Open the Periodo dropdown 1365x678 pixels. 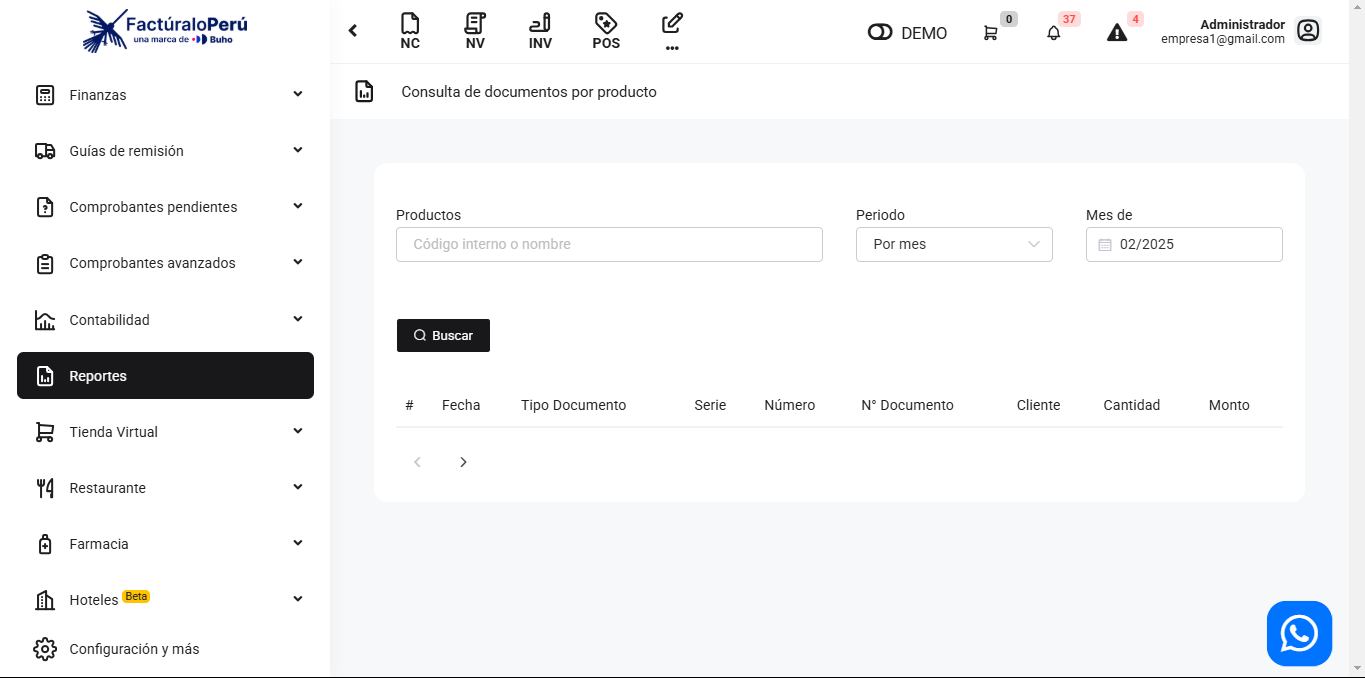point(954,244)
